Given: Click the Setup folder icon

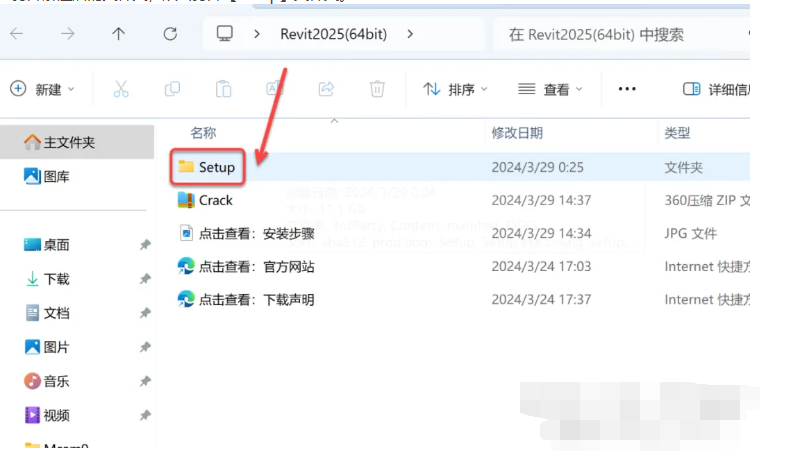Looking at the screenshot, I should pyautogui.click(x=186, y=166).
